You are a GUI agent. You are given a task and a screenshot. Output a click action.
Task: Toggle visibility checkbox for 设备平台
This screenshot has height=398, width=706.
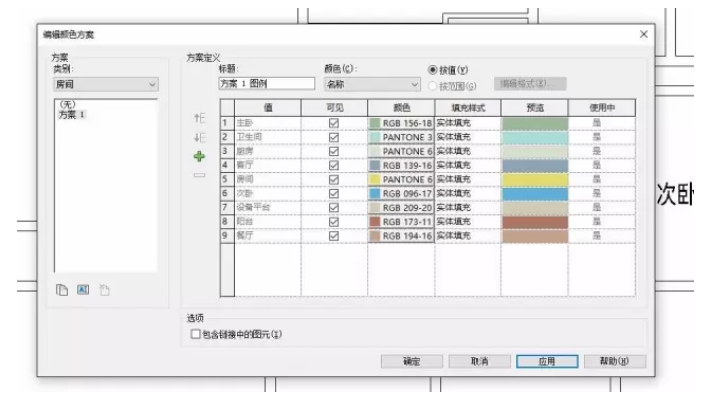tap(334, 208)
